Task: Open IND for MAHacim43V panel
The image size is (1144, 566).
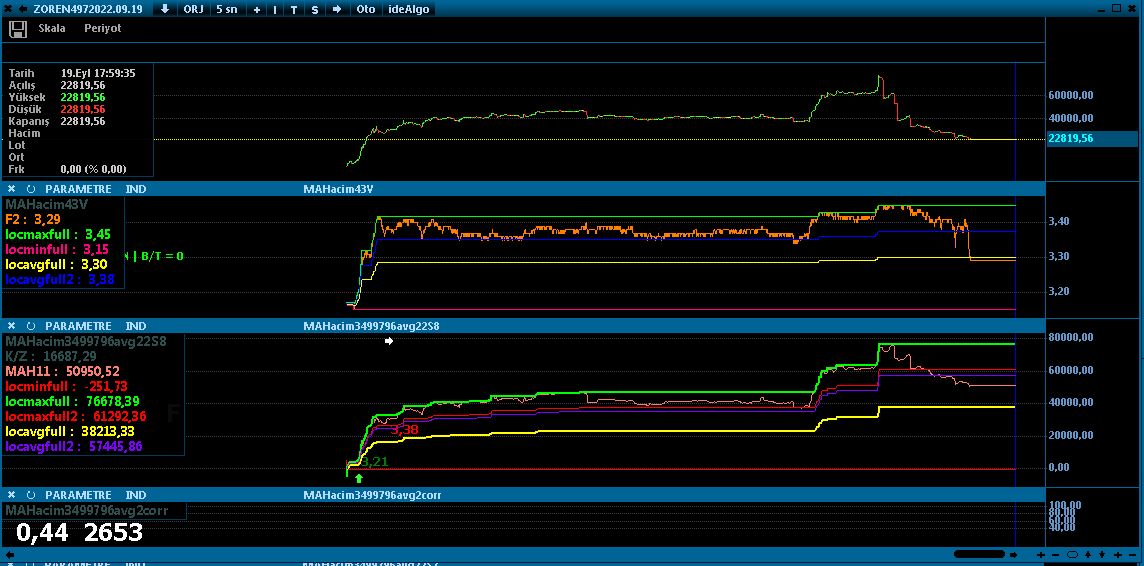Action: (136, 189)
